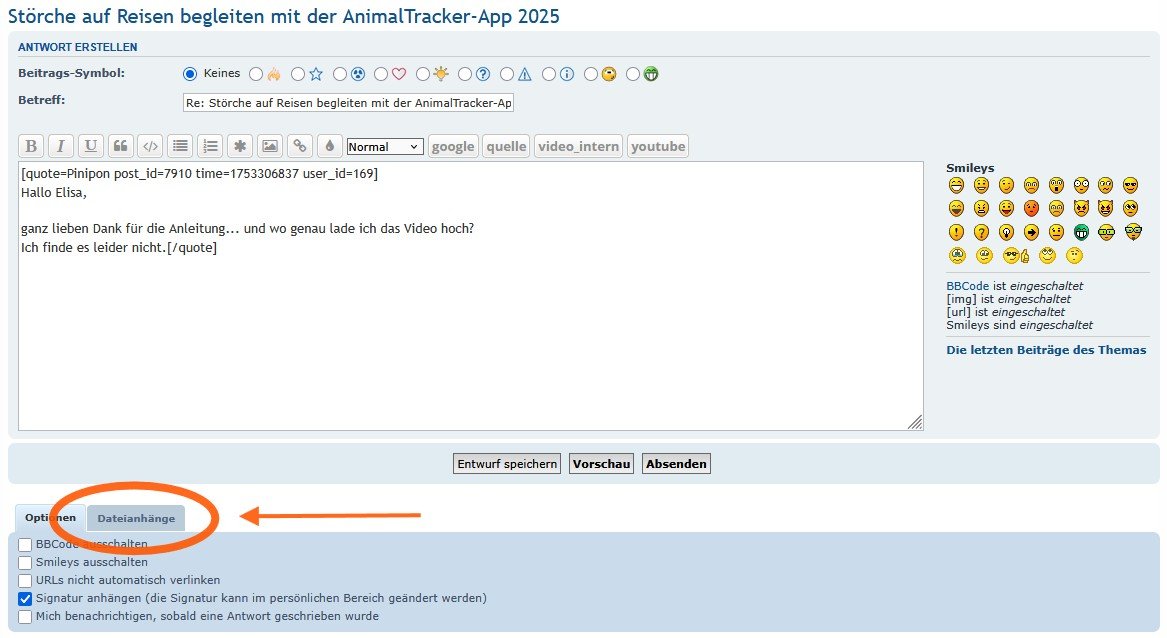Click the Absenden button
Viewport: 1167px width, 638px height.
click(x=676, y=464)
